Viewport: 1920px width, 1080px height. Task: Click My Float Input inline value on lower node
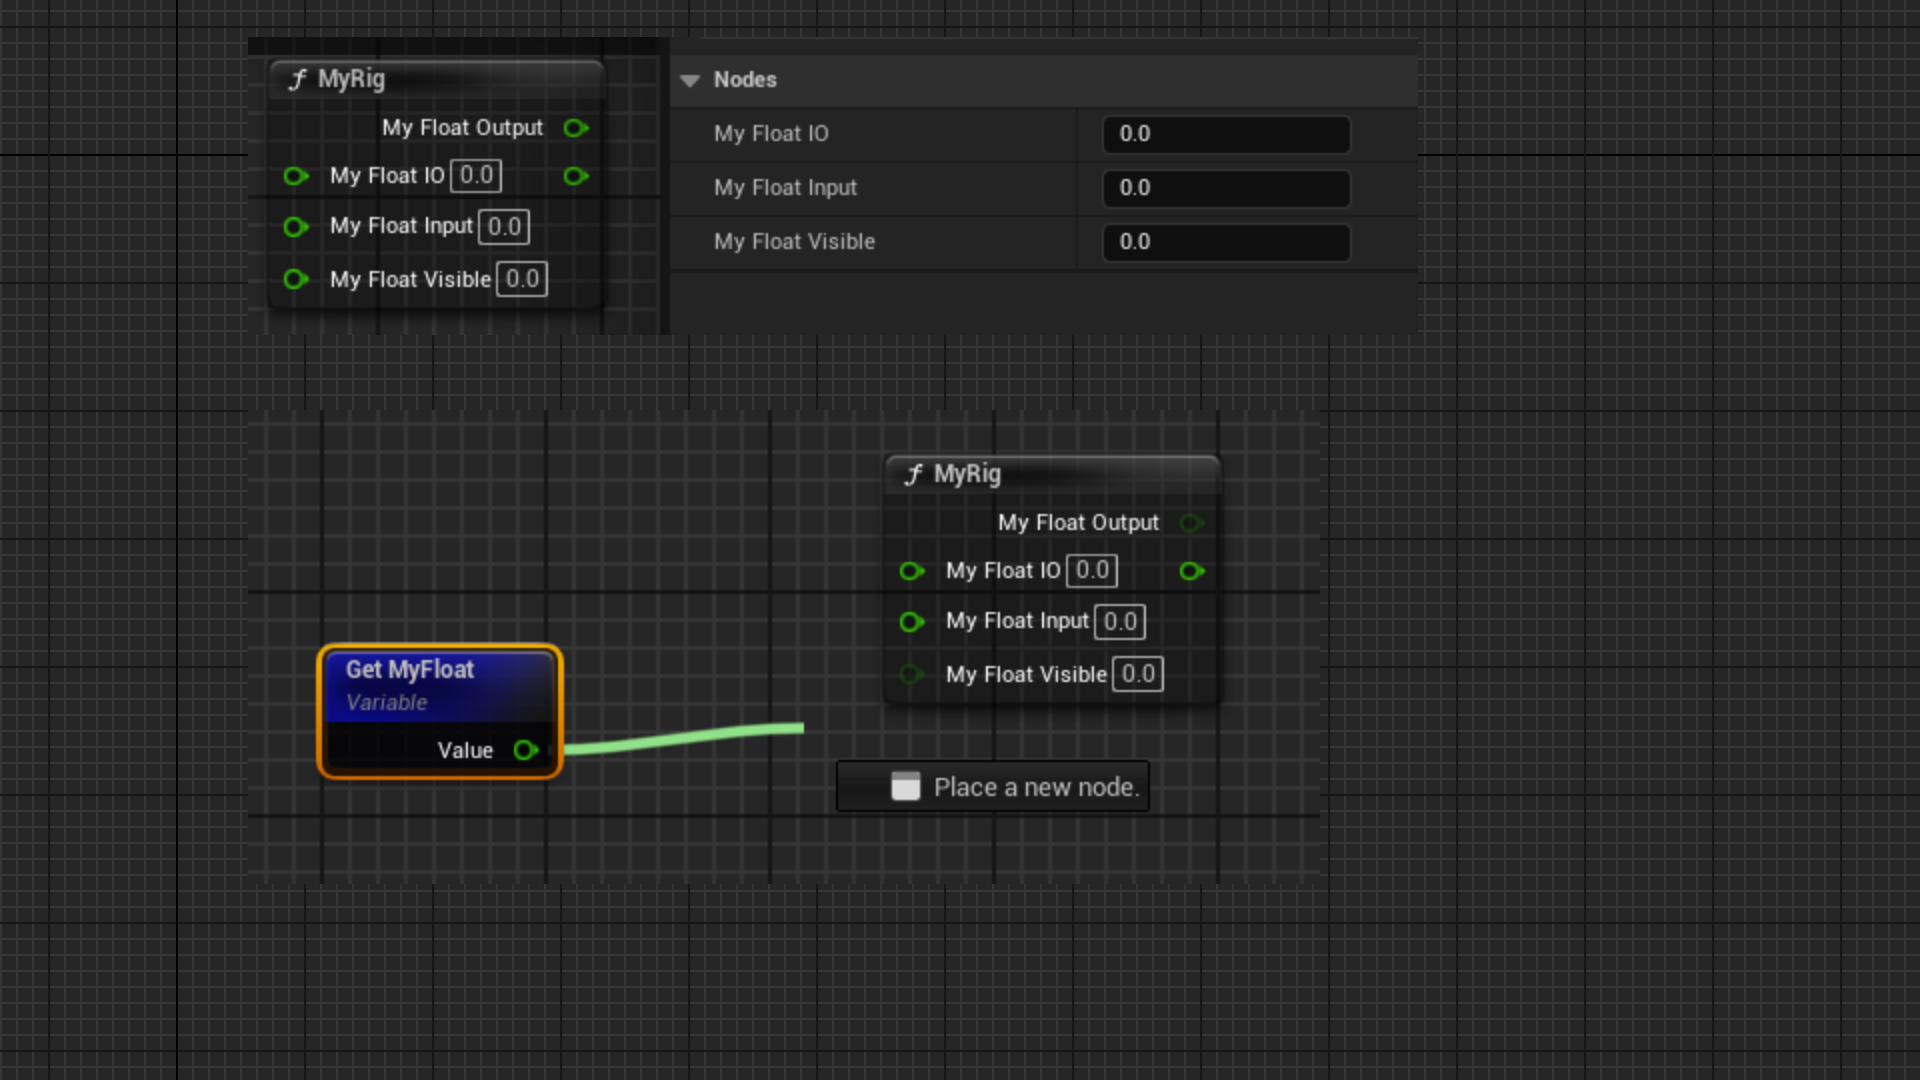1120,622
